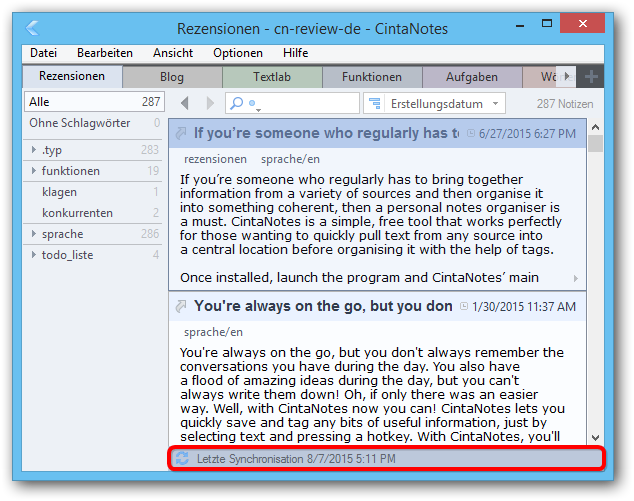The height and width of the screenshot is (501, 634).
Task: Select note titled 'You're always on the go'
Action: (323, 306)
